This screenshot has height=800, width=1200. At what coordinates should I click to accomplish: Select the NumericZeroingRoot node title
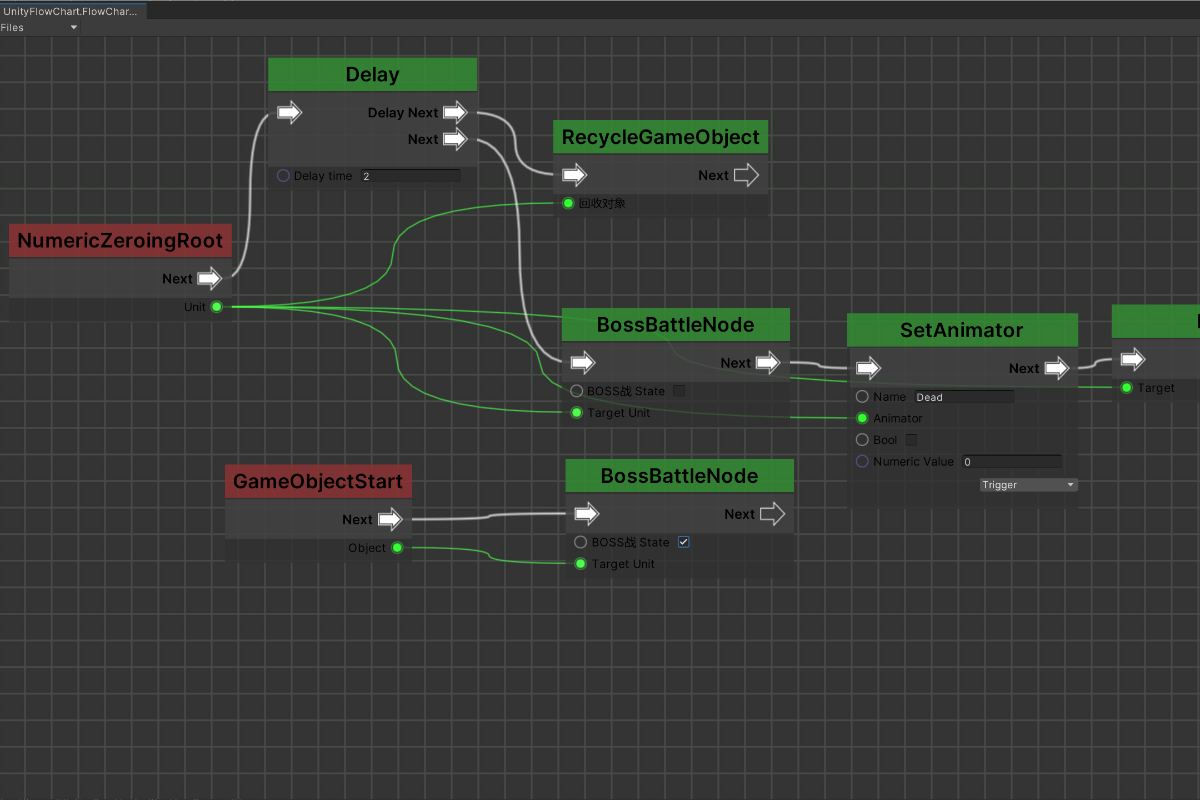[120, 241]
